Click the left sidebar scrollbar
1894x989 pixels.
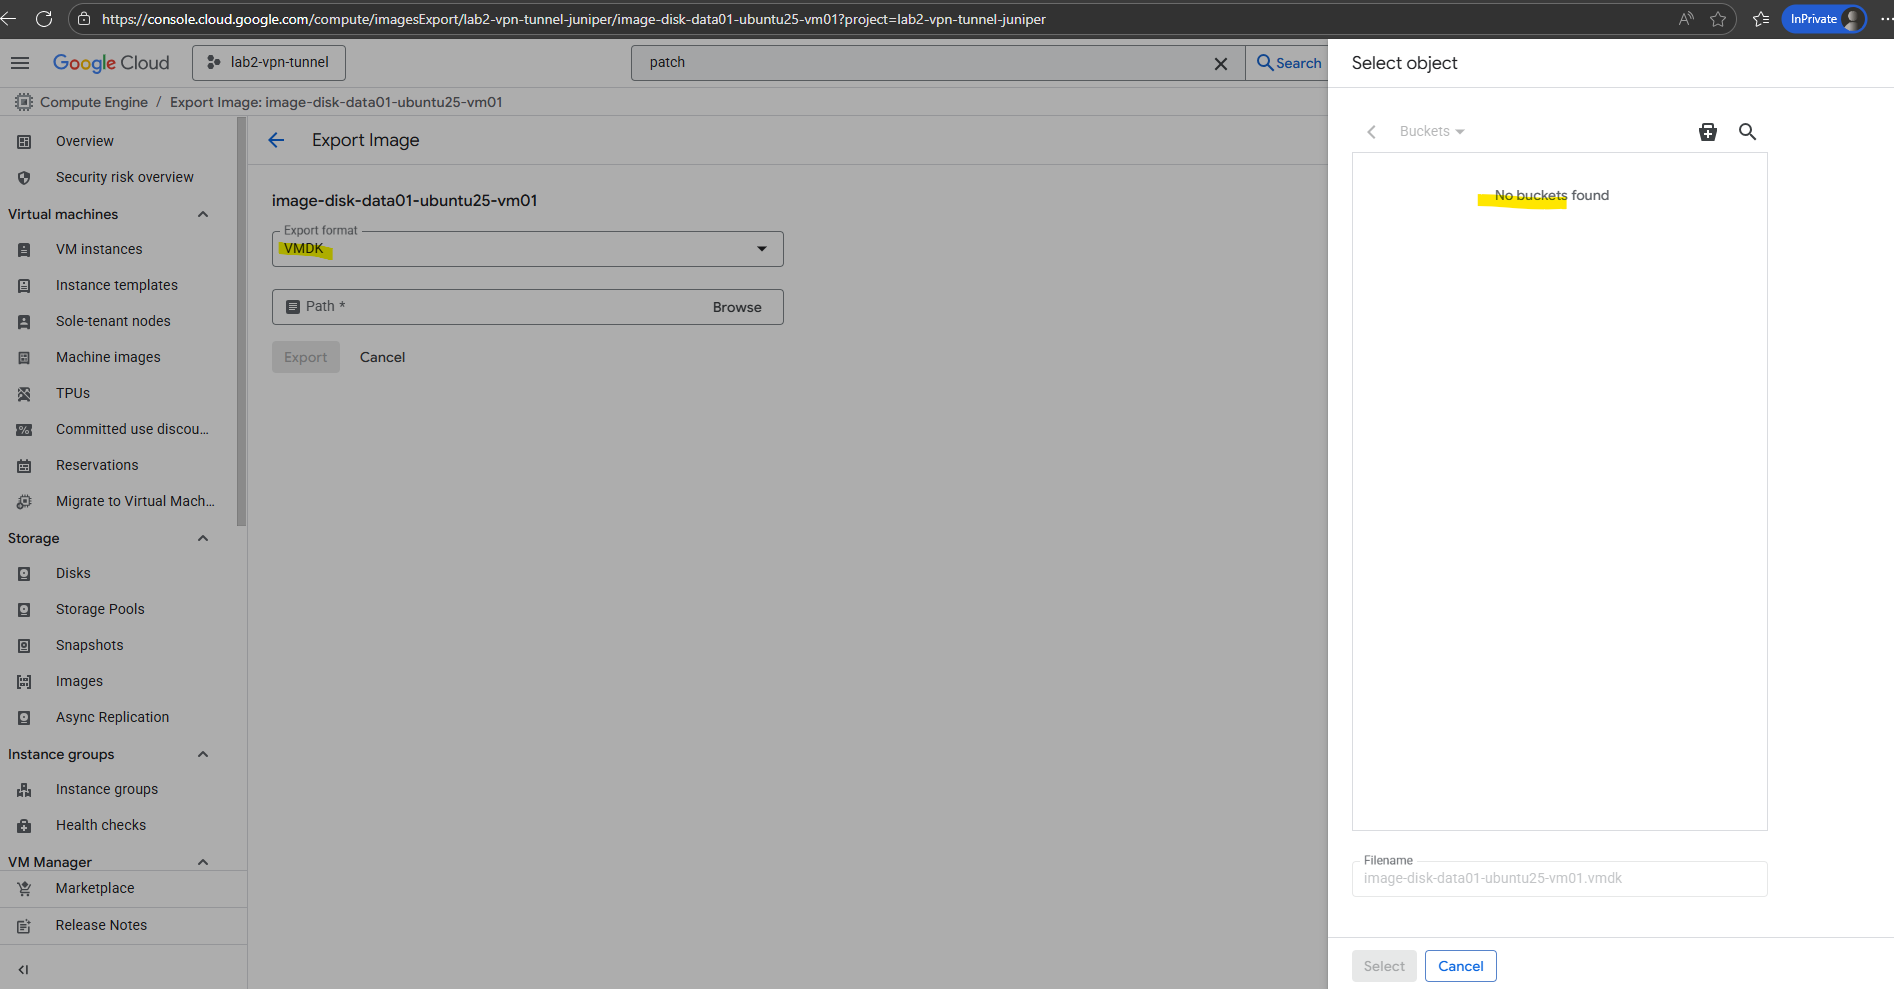coord(241,322)
